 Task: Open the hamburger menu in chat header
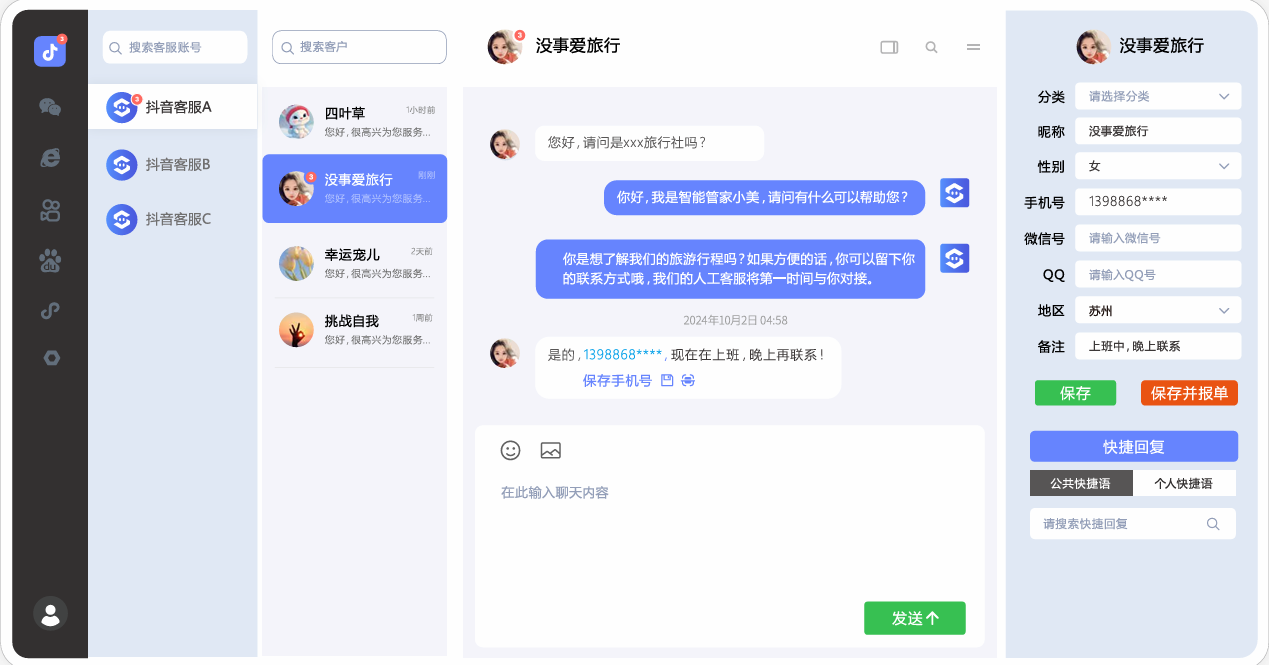(973, 47)
